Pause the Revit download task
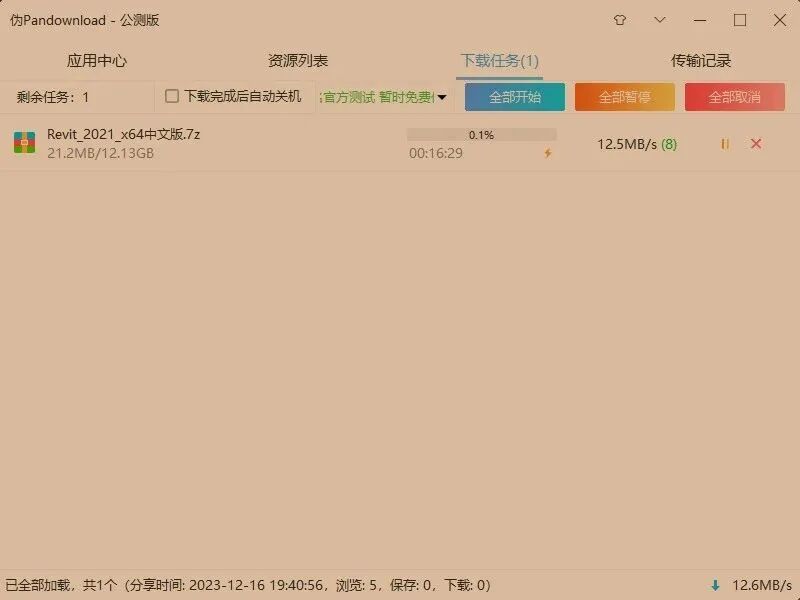Image resolution: width=800 pixels, height=600 pixels. pos(724,144)
